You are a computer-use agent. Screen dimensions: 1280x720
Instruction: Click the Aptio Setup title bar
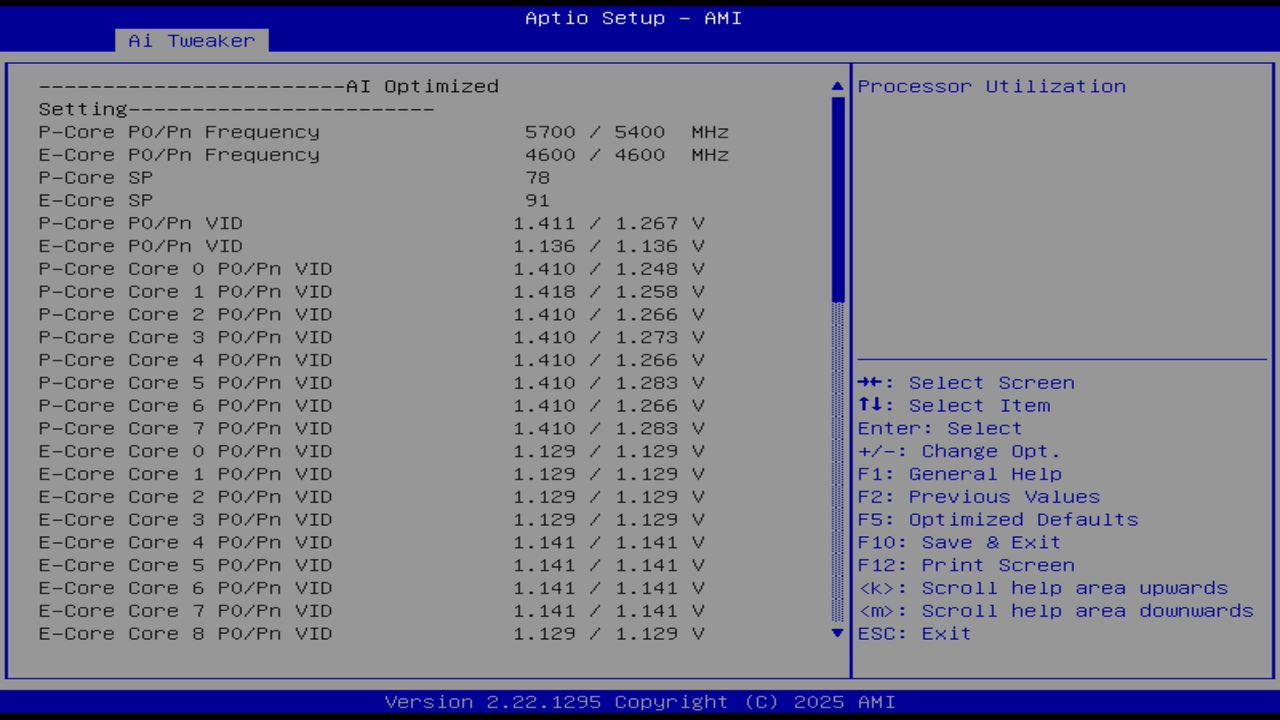coord(632,18)
